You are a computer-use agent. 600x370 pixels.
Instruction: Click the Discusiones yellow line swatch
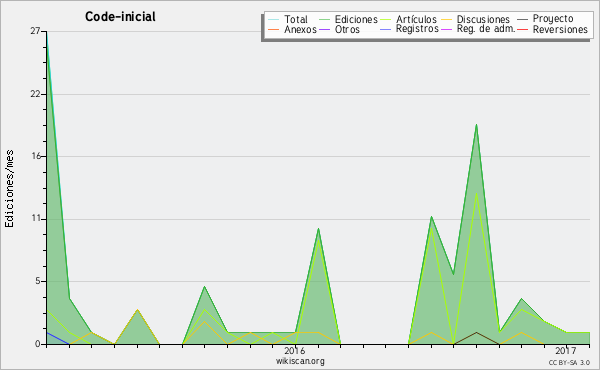(x=447, y=20)
